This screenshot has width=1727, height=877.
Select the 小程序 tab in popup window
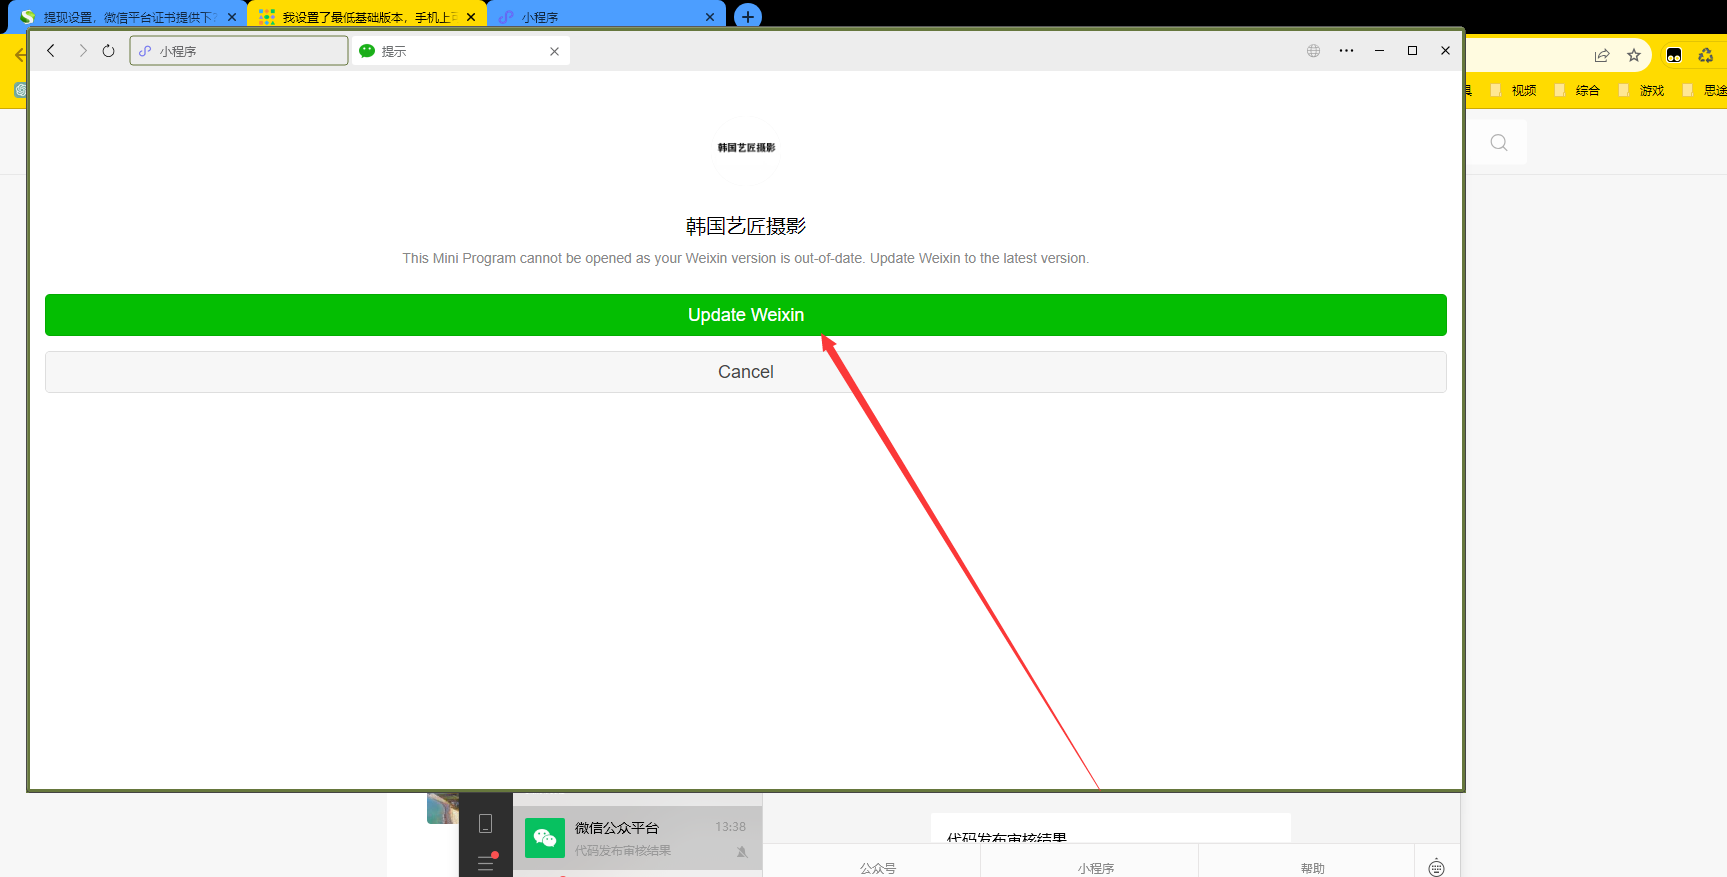239,51
